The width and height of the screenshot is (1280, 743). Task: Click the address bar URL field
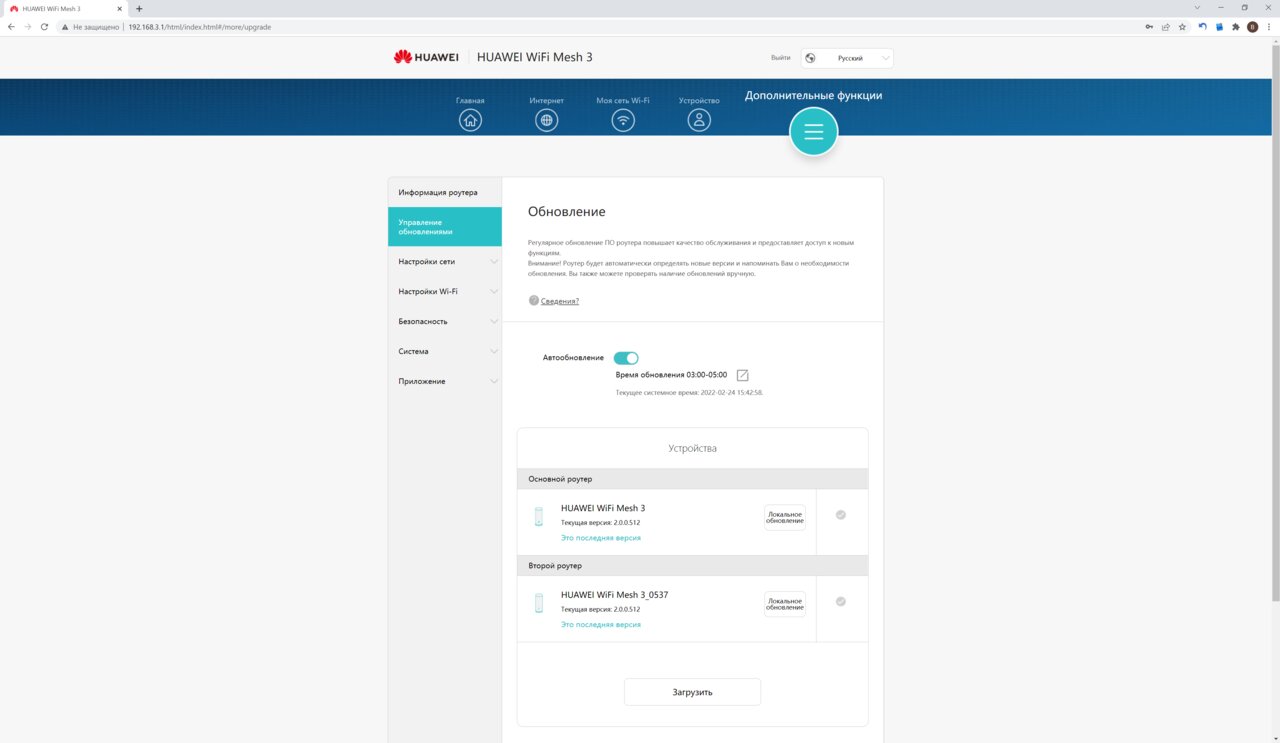click(600, 27)
